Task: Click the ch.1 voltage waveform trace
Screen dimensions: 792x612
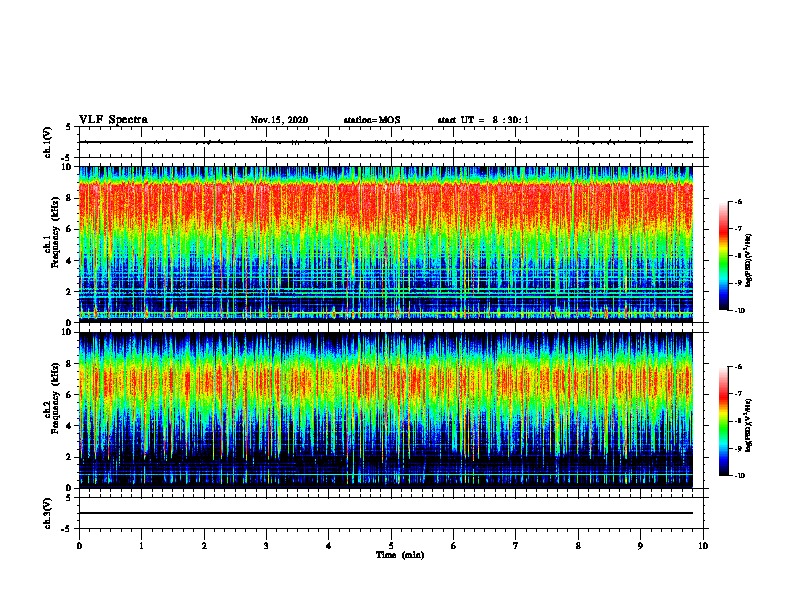Action: coord(386,142)
